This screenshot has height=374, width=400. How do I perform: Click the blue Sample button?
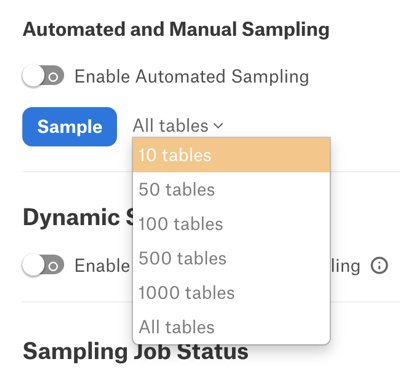pyautogui.click(x=70, y=127)
